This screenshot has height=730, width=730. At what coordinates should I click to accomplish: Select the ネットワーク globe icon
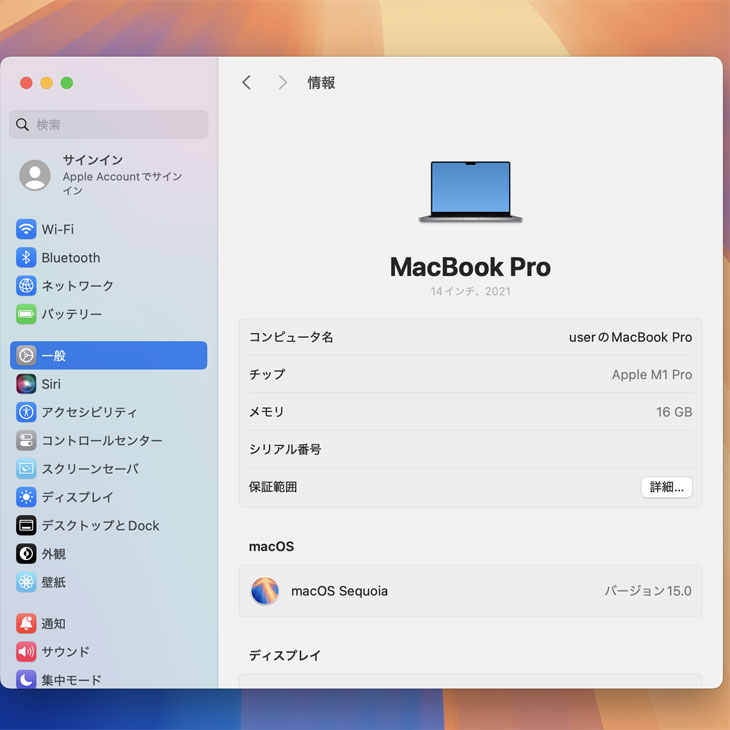point(26,285)
